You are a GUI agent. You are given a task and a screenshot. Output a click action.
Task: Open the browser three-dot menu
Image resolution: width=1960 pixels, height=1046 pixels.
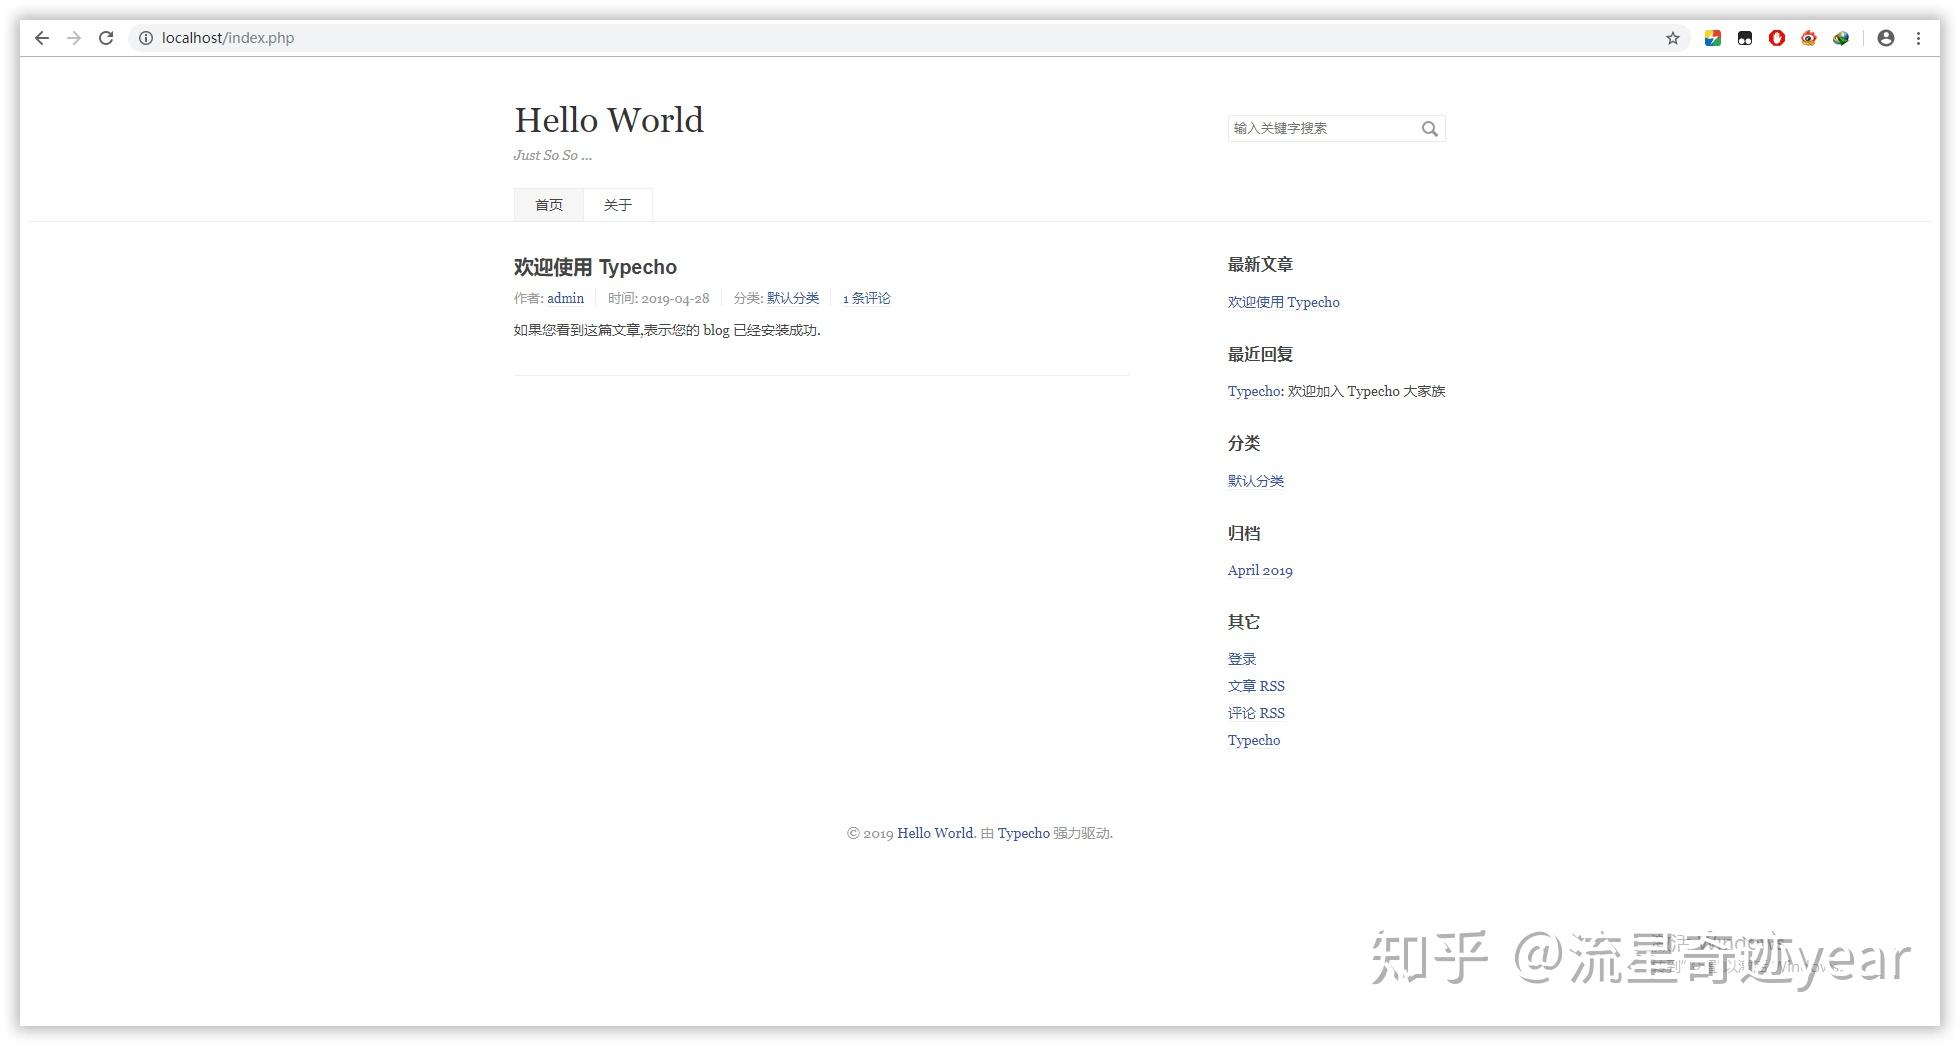pos(1918,38)
